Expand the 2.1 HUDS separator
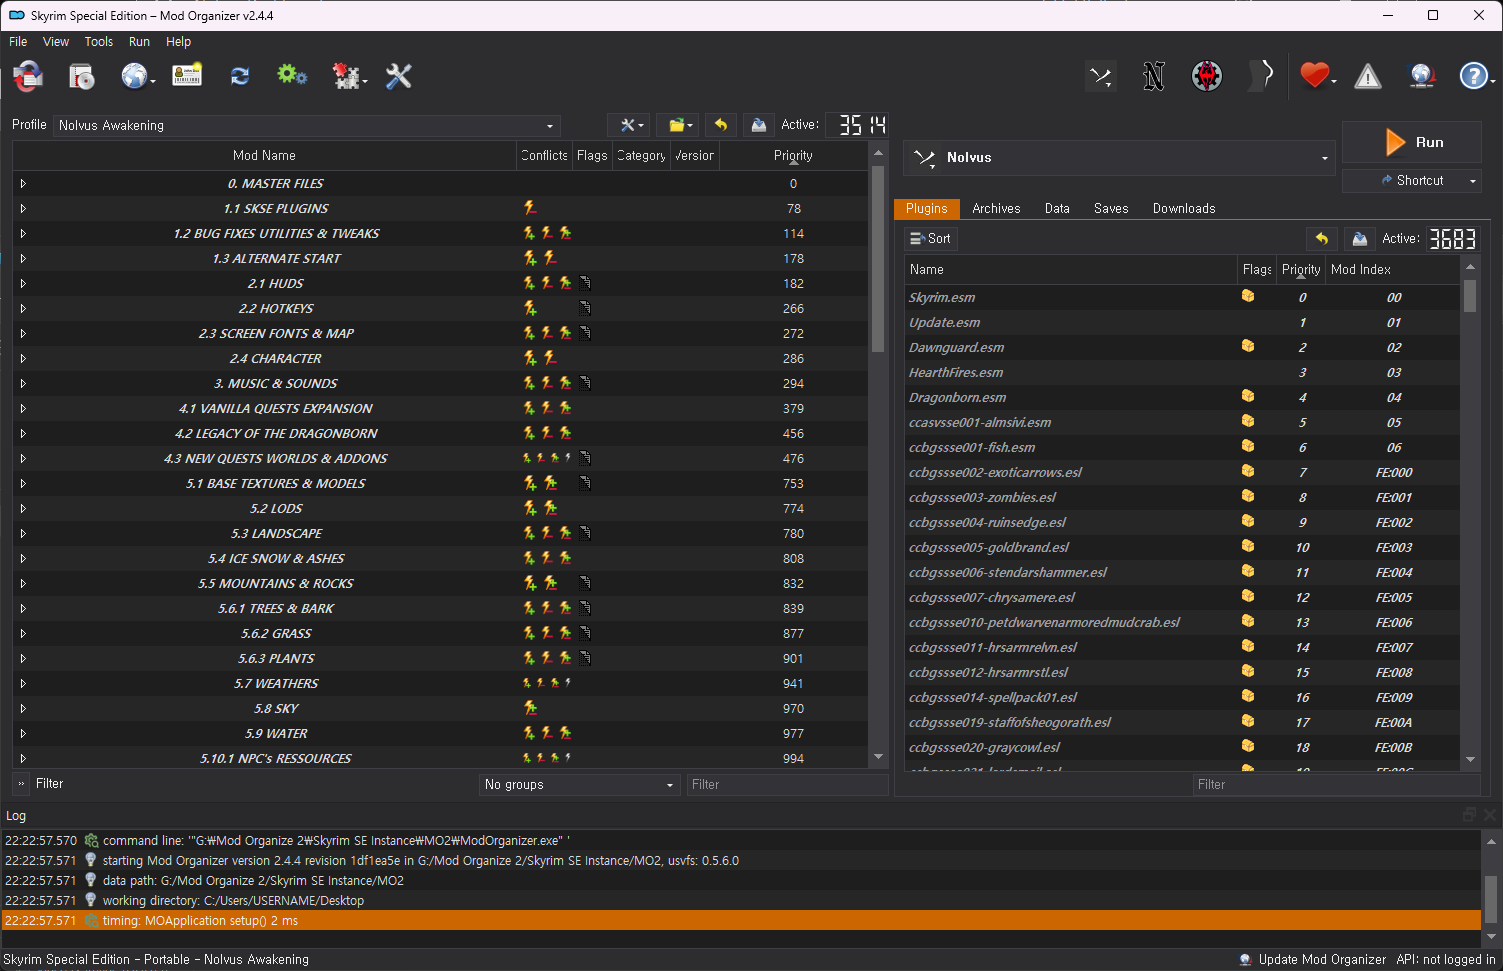This screenshot has width=1503, height=971. 23,284
